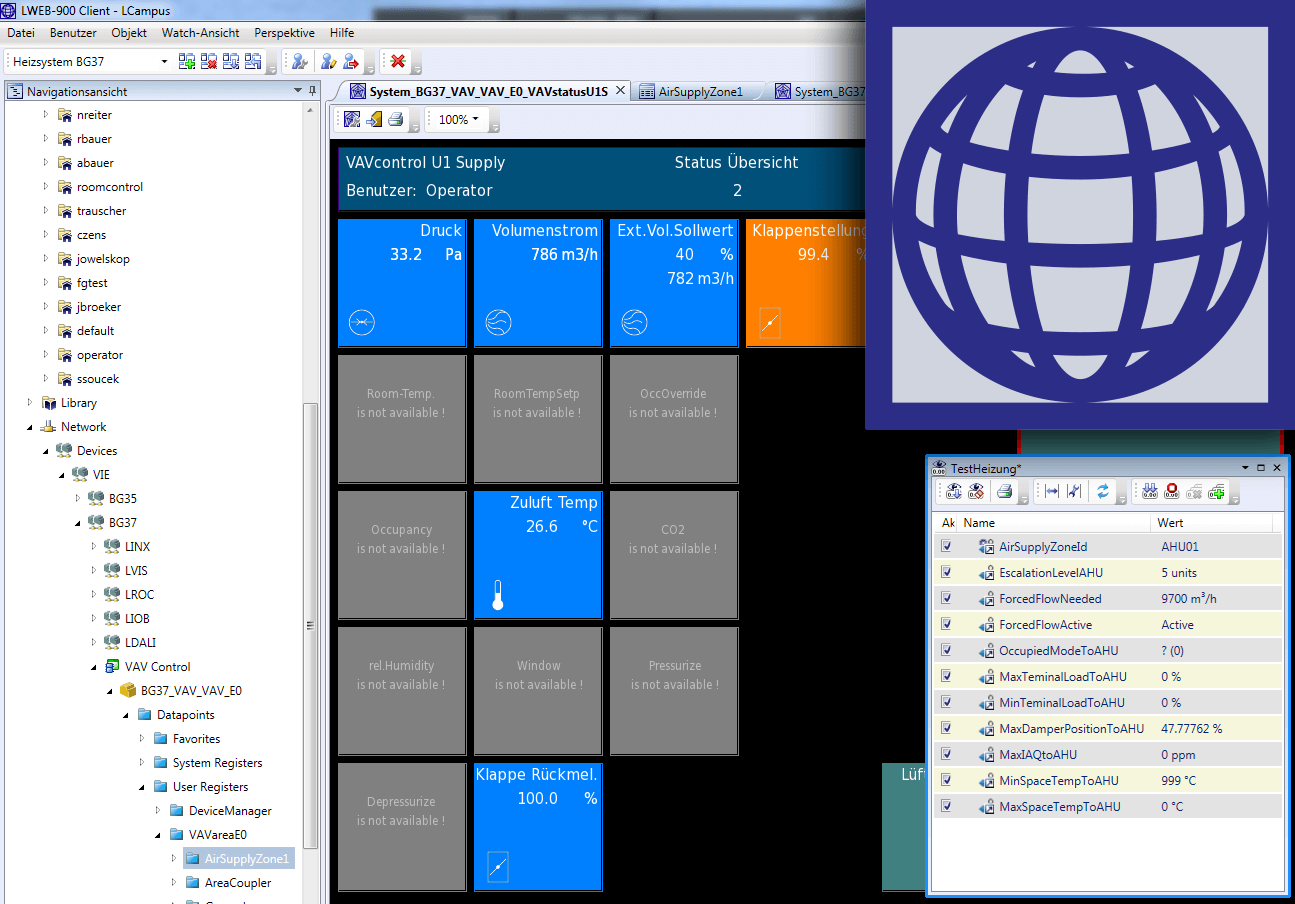Click the fan icon in Volumenstrom tile

tap(498, 322)
